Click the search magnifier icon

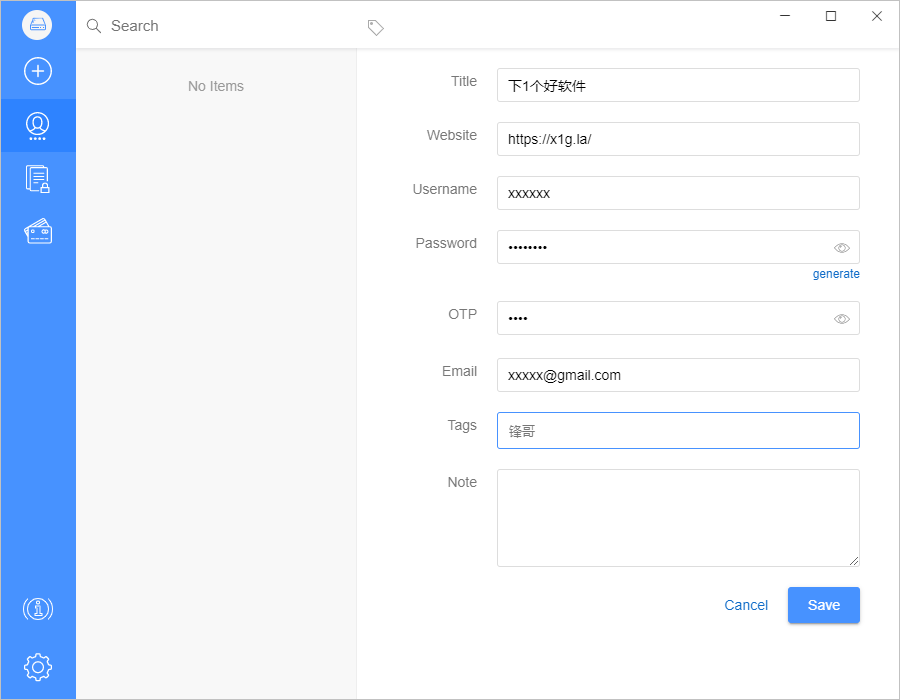click(94, 26)
